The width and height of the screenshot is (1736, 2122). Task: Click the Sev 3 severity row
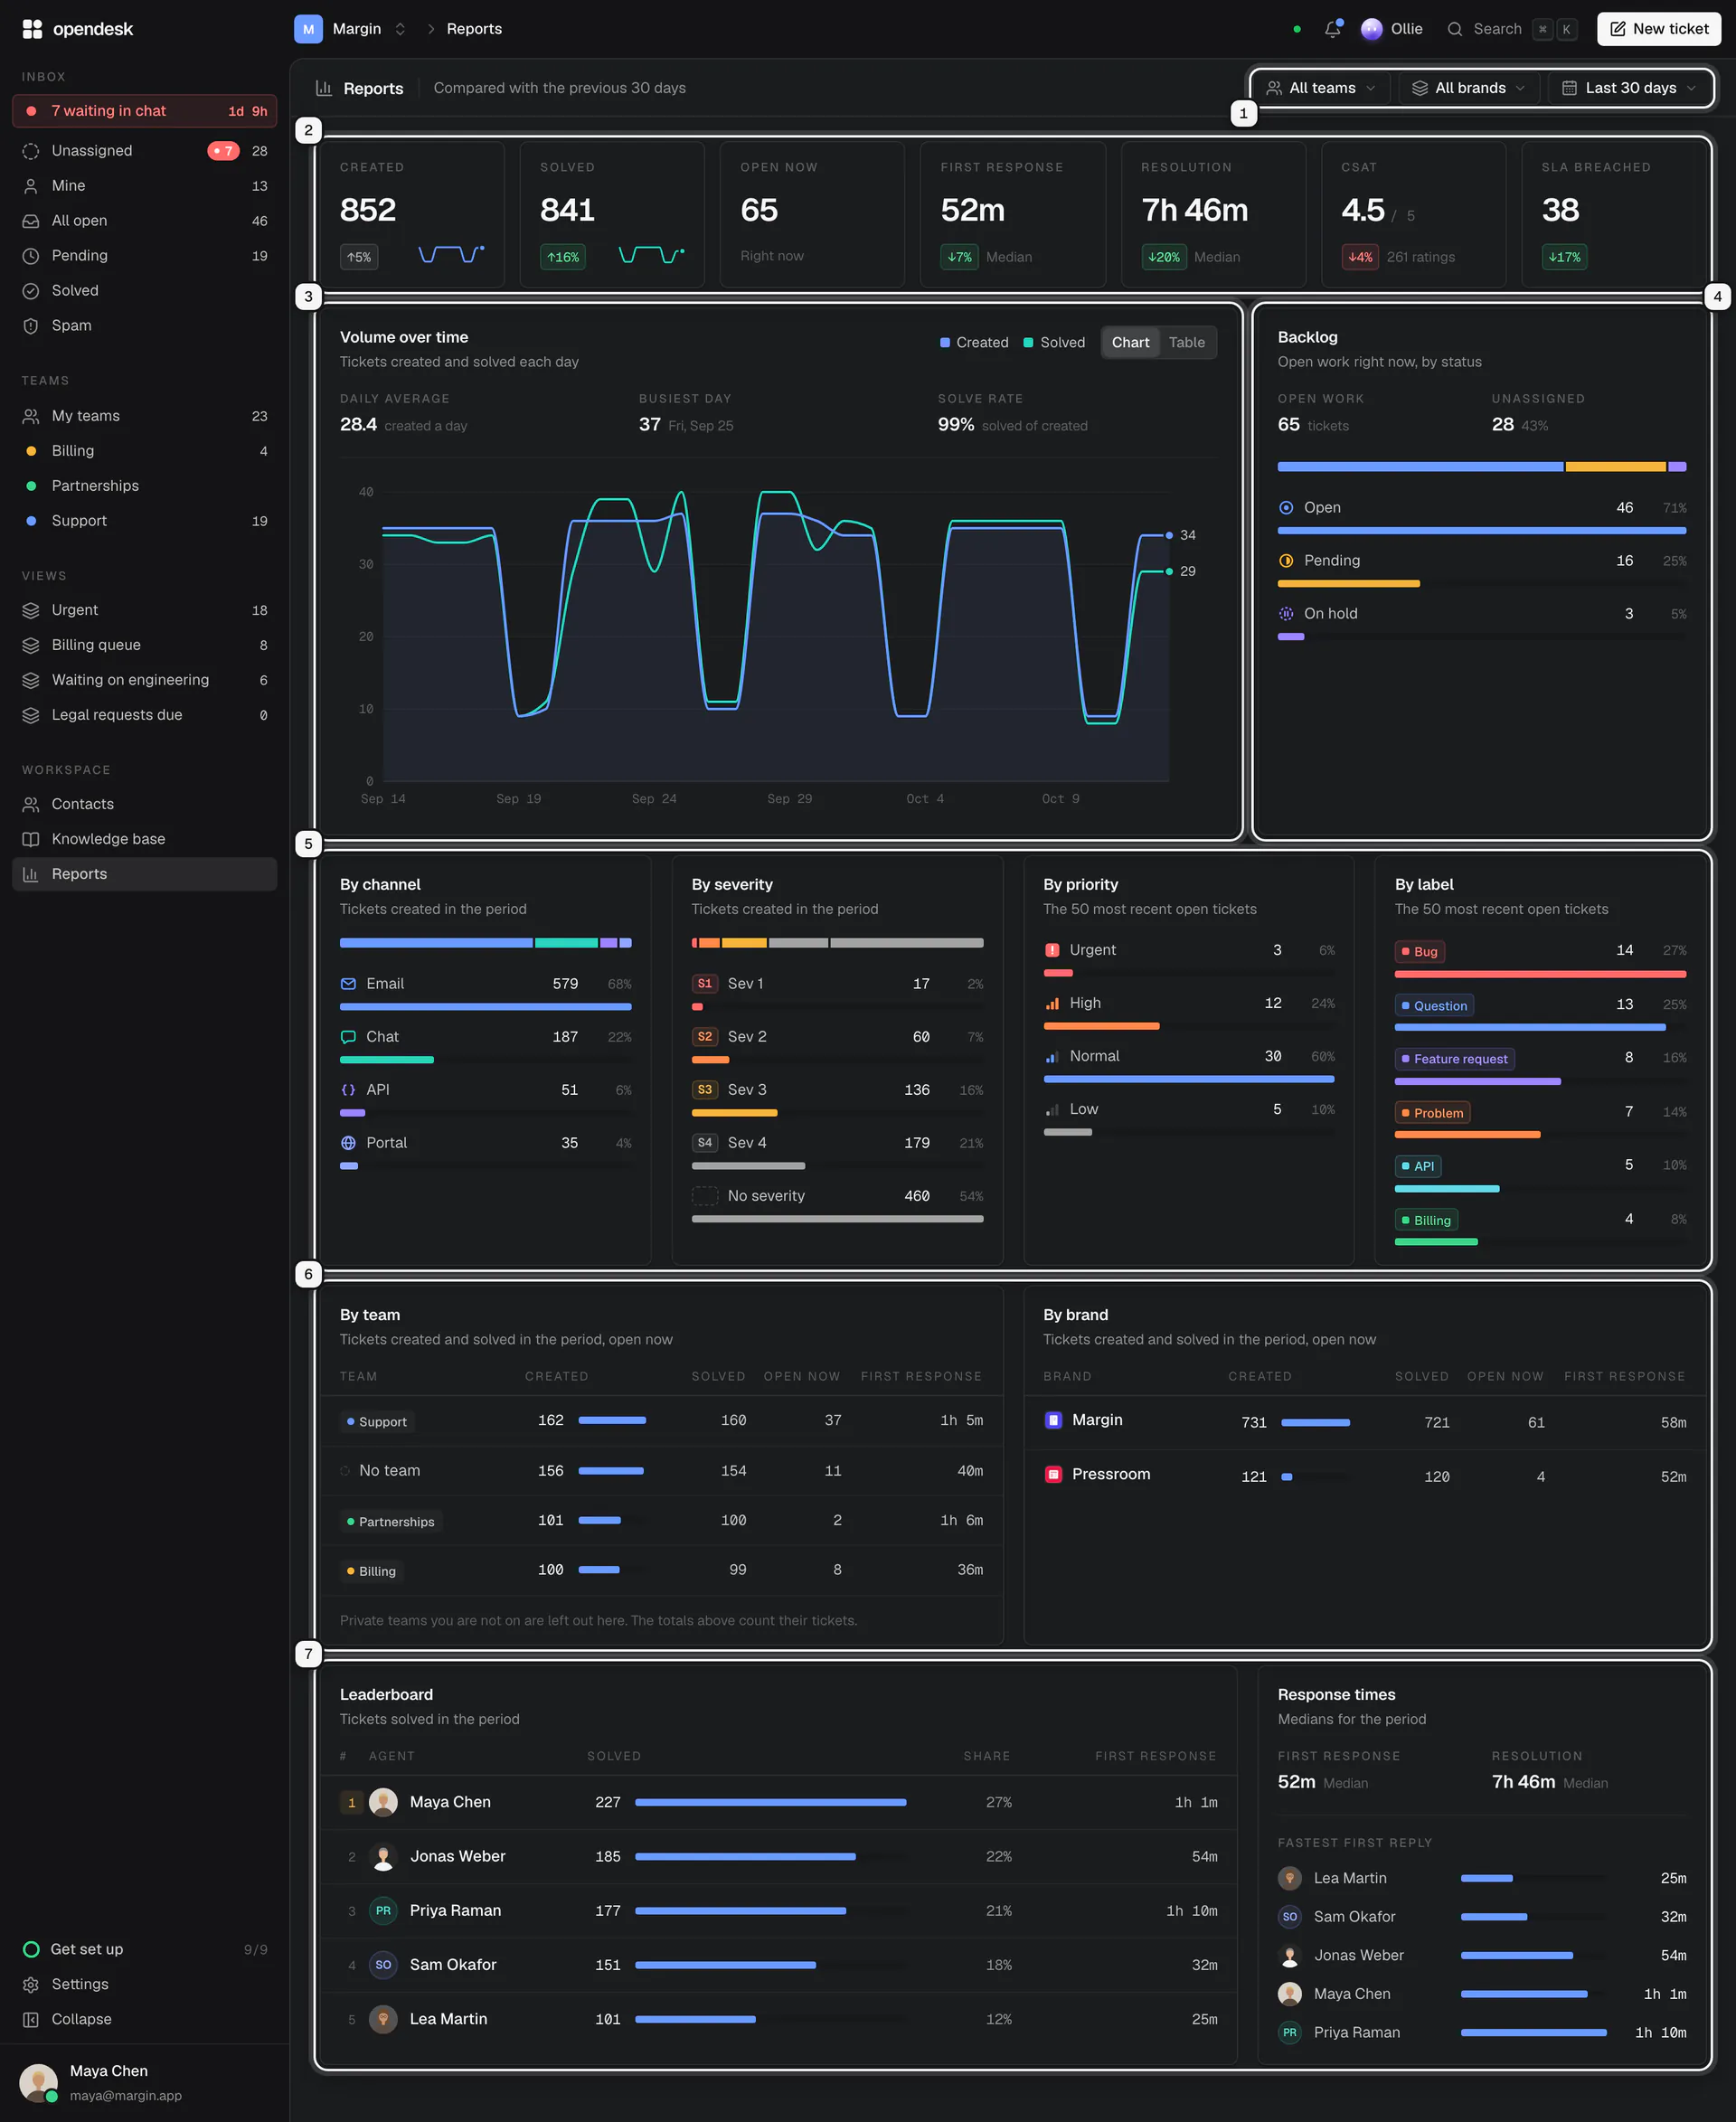pyautogui.click(x=837, y=1098)
